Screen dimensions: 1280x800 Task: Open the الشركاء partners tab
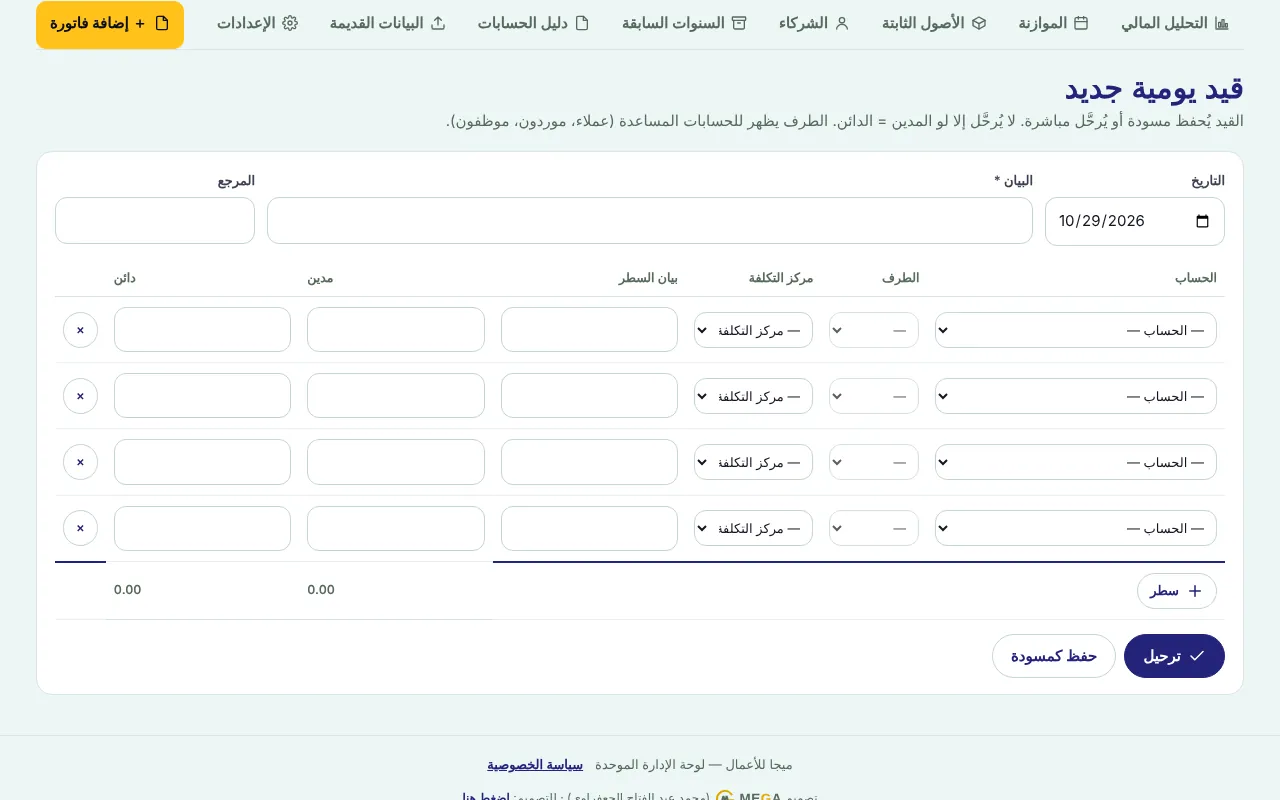coord(814,23)
